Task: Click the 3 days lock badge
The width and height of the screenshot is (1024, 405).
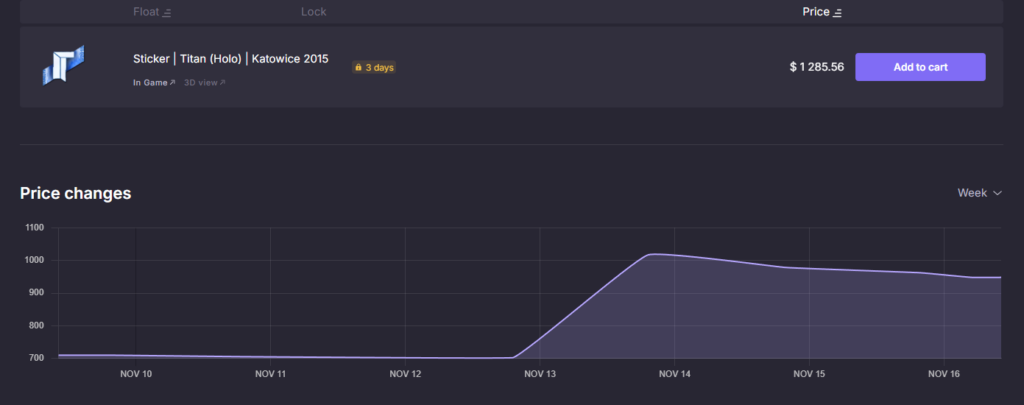Action: (x=374, y=68)
